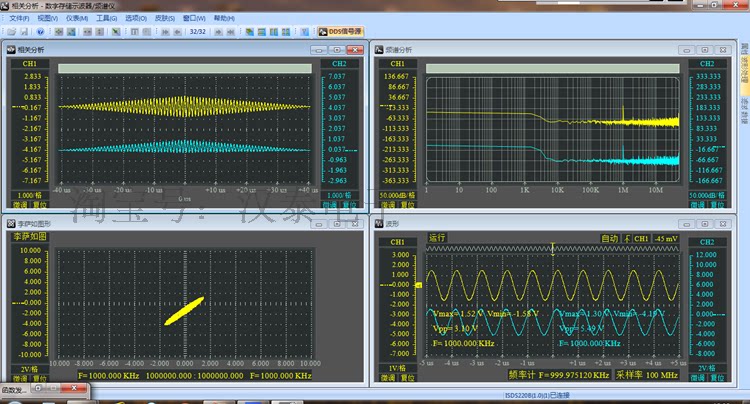This screenshot has height=404, width=750.
Task: Open the trigger source CH1 selector
Action: pos(642,239)
